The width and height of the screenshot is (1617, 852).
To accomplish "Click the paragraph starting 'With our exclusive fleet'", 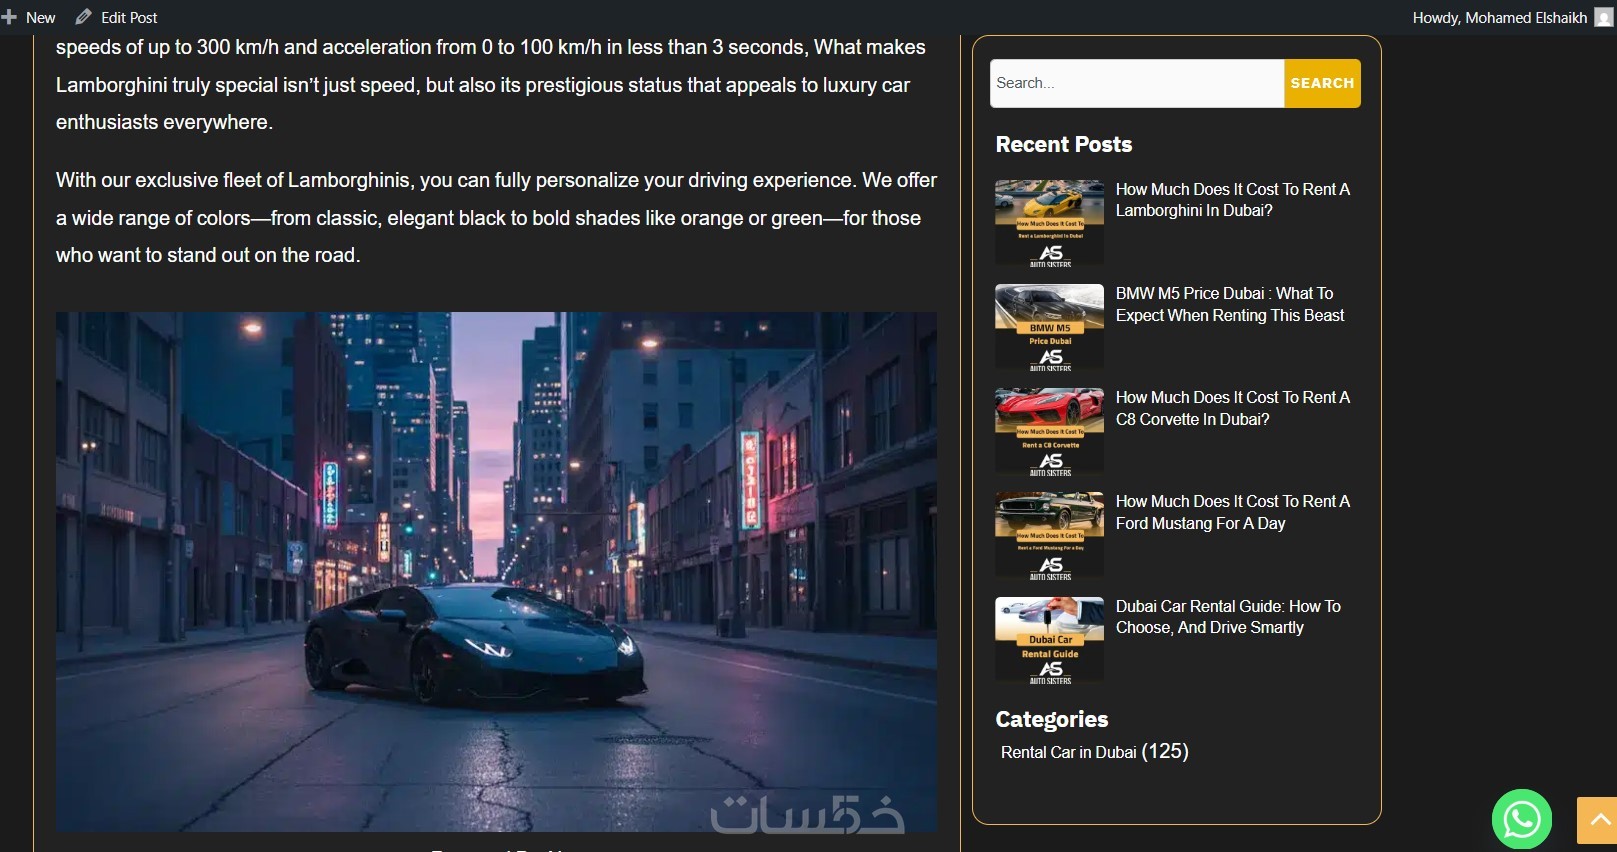I will [x=496, y=217].
